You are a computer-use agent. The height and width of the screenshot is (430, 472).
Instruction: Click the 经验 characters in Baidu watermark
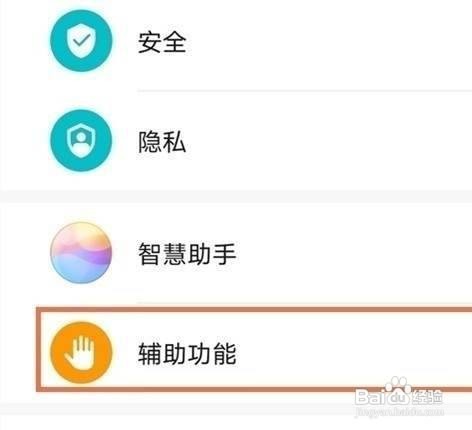427,397
